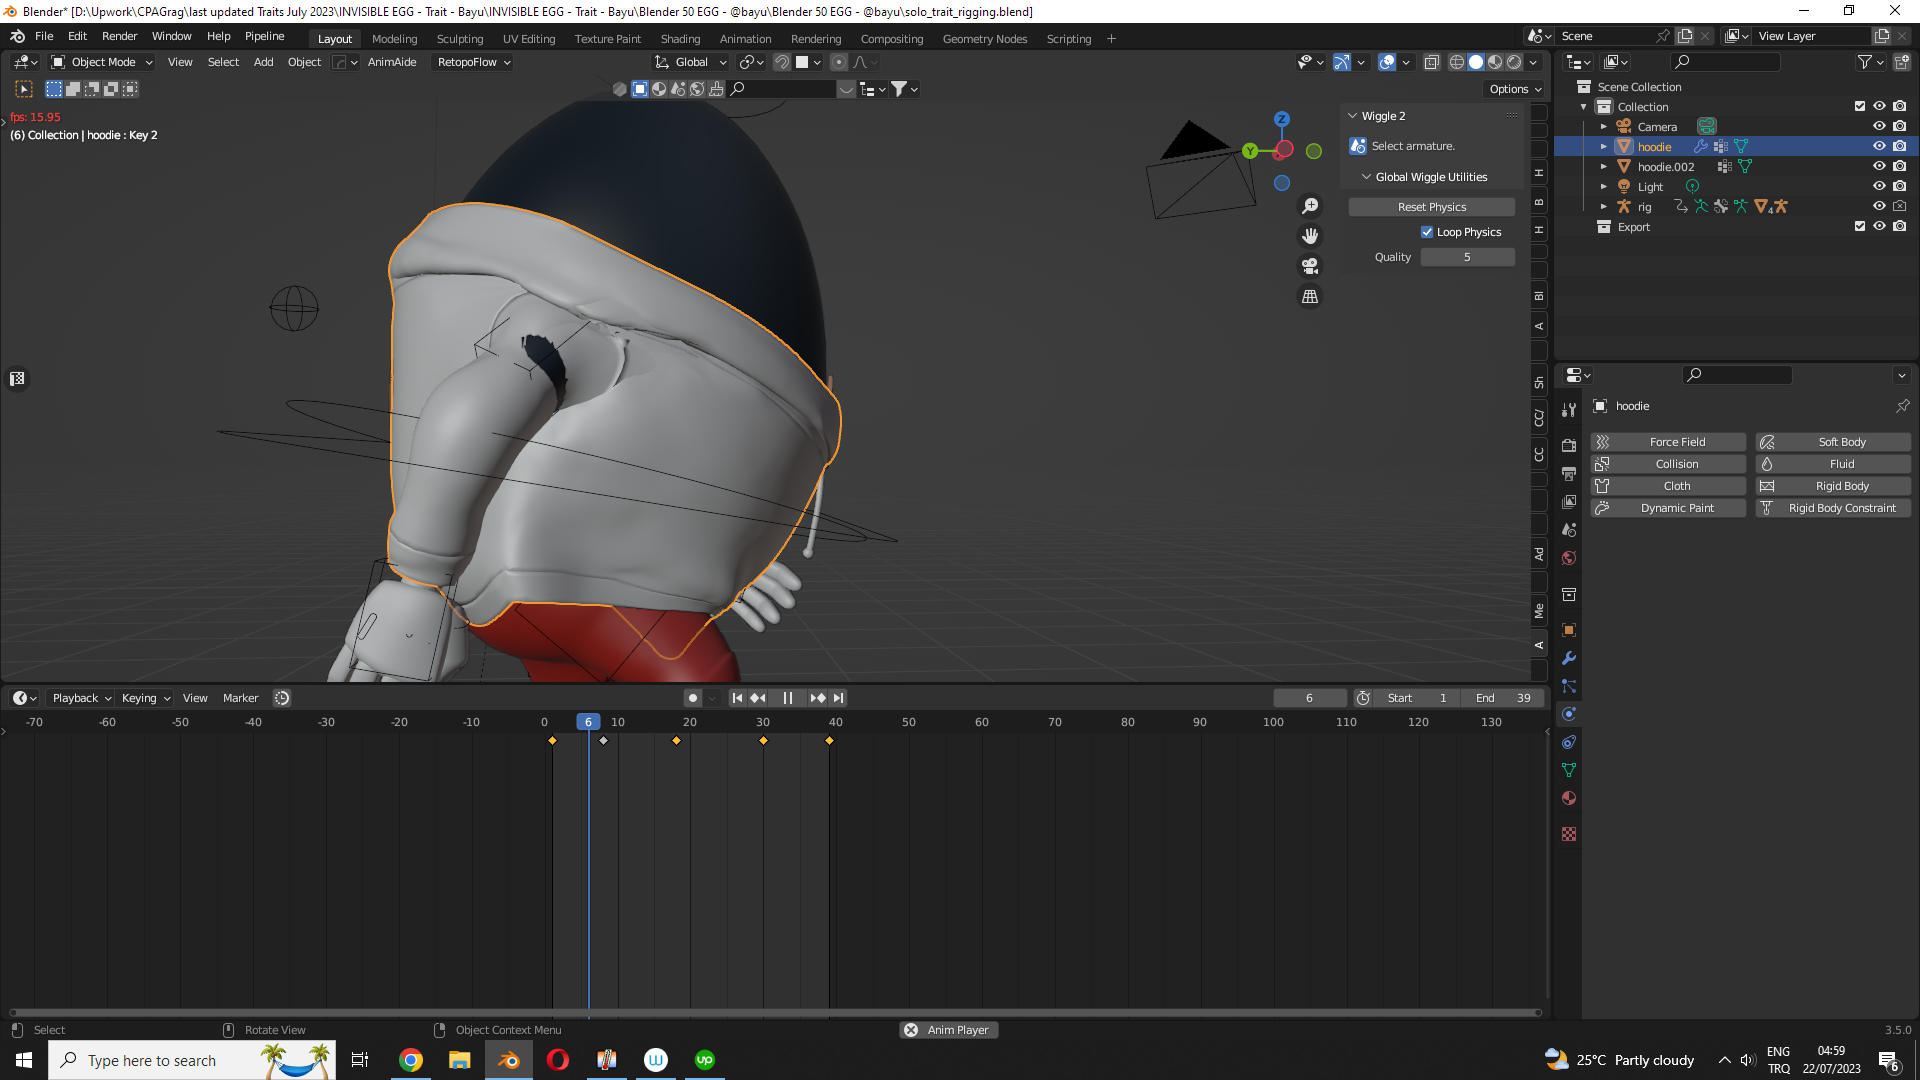This screenshot has width=1920, height=1080.
Task: Expand the rig item in outliner
Action: click(1603, 207)
